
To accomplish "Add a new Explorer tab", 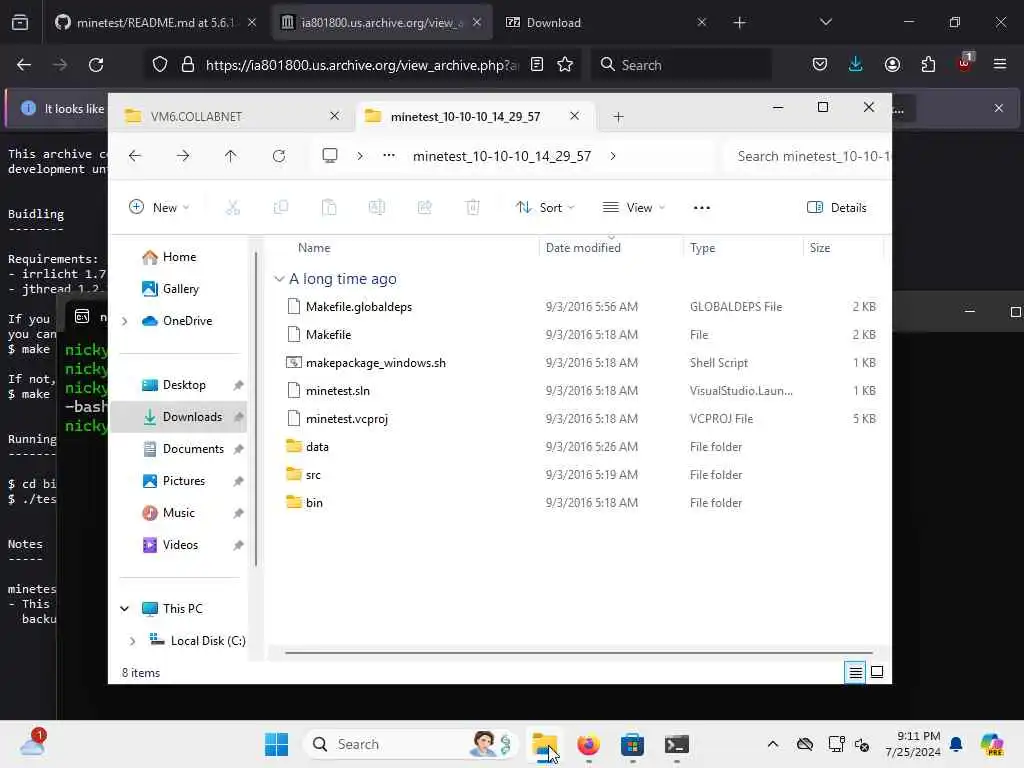I will coord(618,117).
